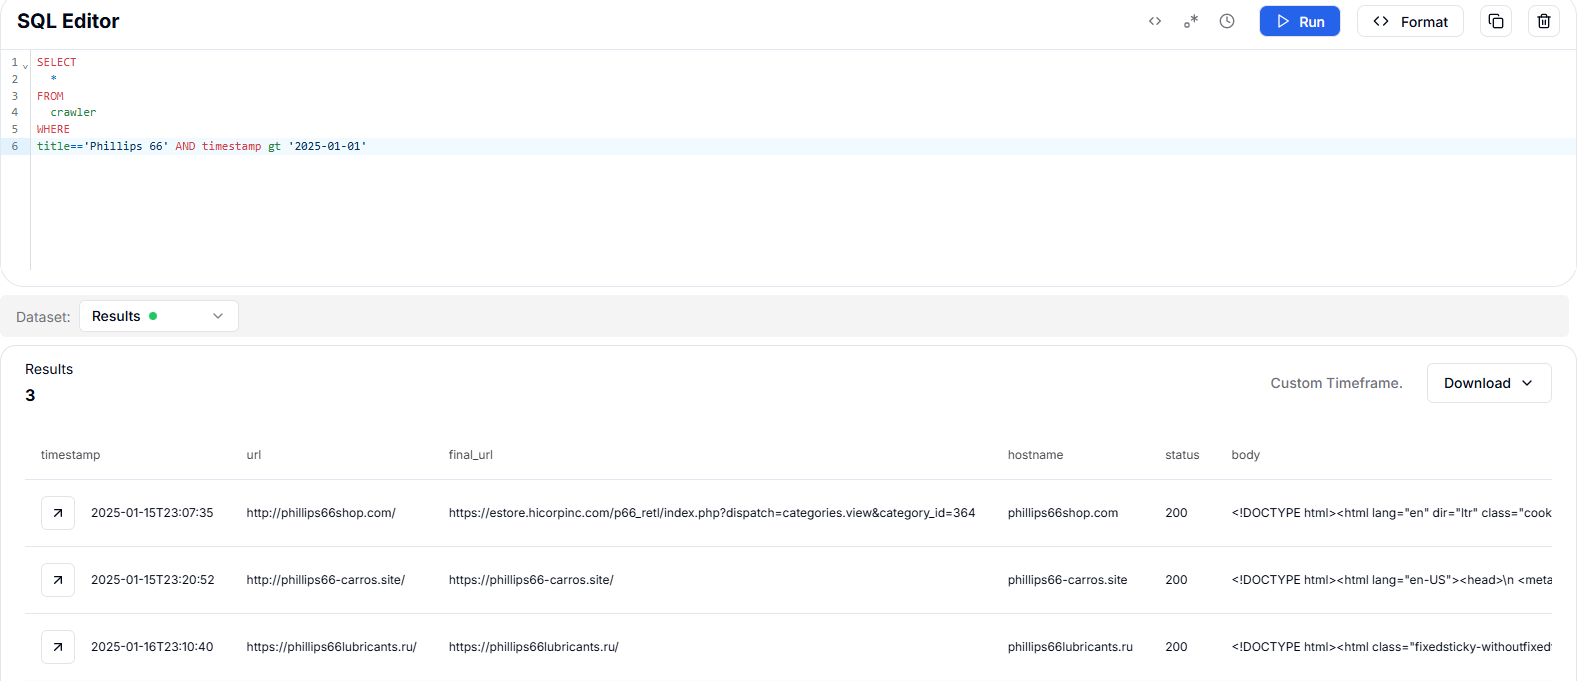Click the regex asterisk icon
The width and height of the screenshot is (1579, 681).
pyautogui.click(x=1191, y=21)
